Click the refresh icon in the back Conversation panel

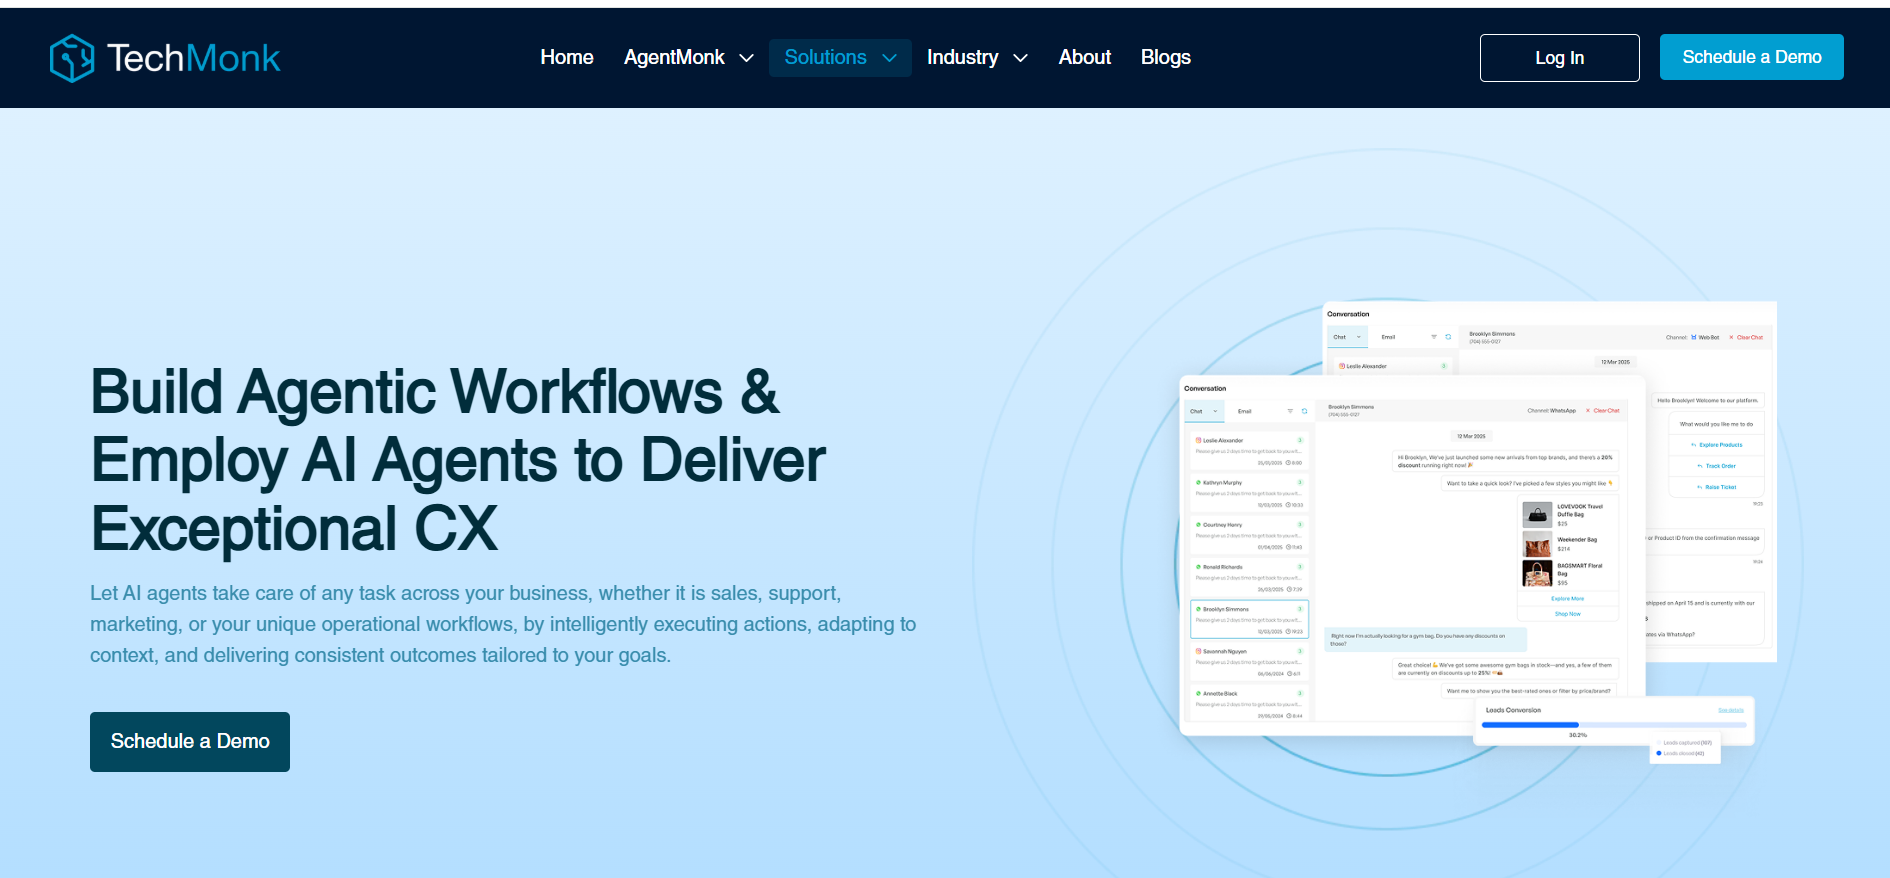(1448, 337)
